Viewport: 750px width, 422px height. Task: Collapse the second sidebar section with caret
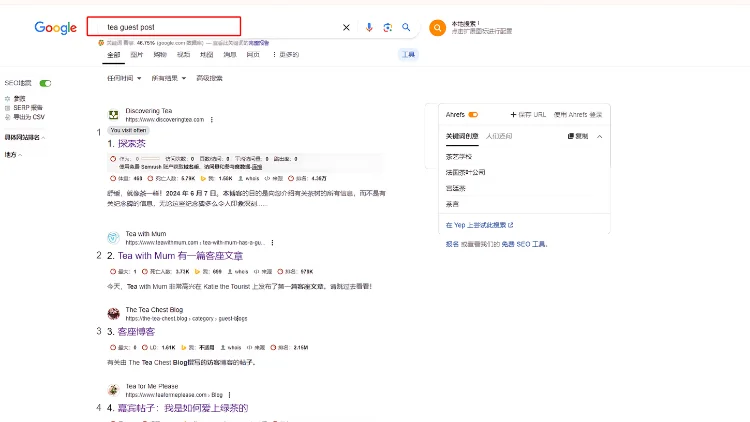[x=20, y=155]
